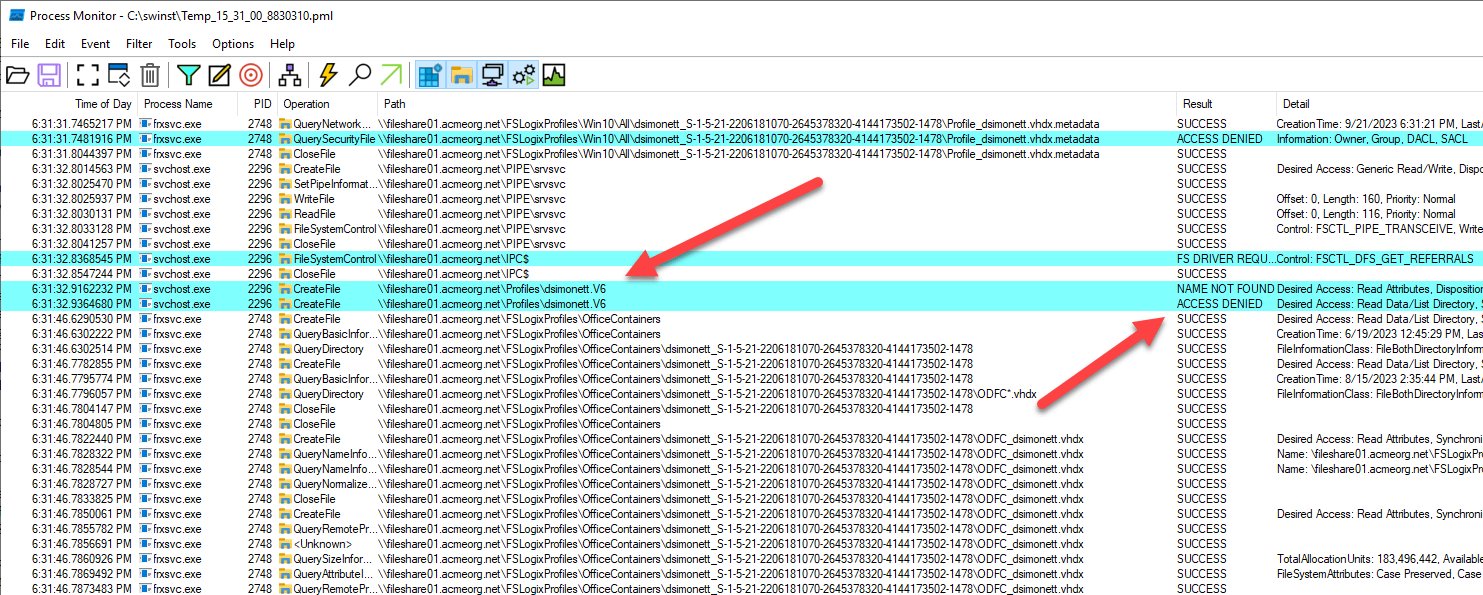Toggle Show Profiling Events icon
Image resolution: width=1483 pixels, height=595 pixels.
(553, 74)
